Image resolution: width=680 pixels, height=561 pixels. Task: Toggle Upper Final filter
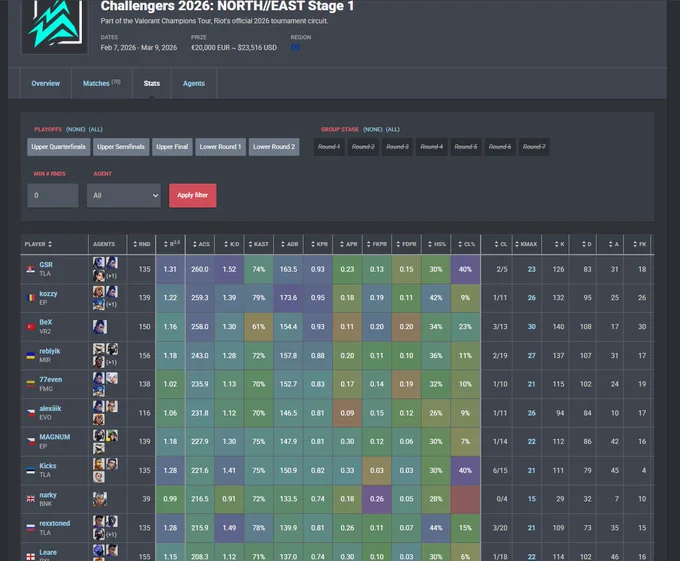pyautogui.click(x=172, y=147)
